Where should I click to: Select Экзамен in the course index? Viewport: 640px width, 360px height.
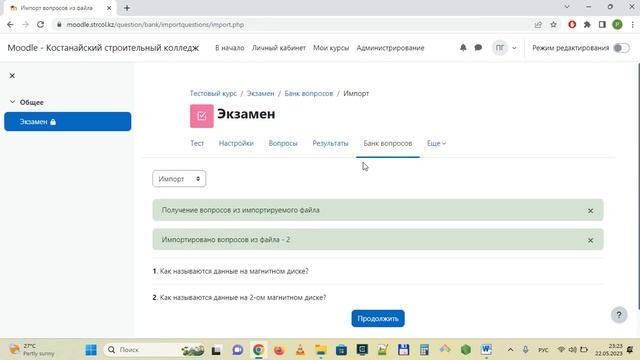(x=68, y=122)
